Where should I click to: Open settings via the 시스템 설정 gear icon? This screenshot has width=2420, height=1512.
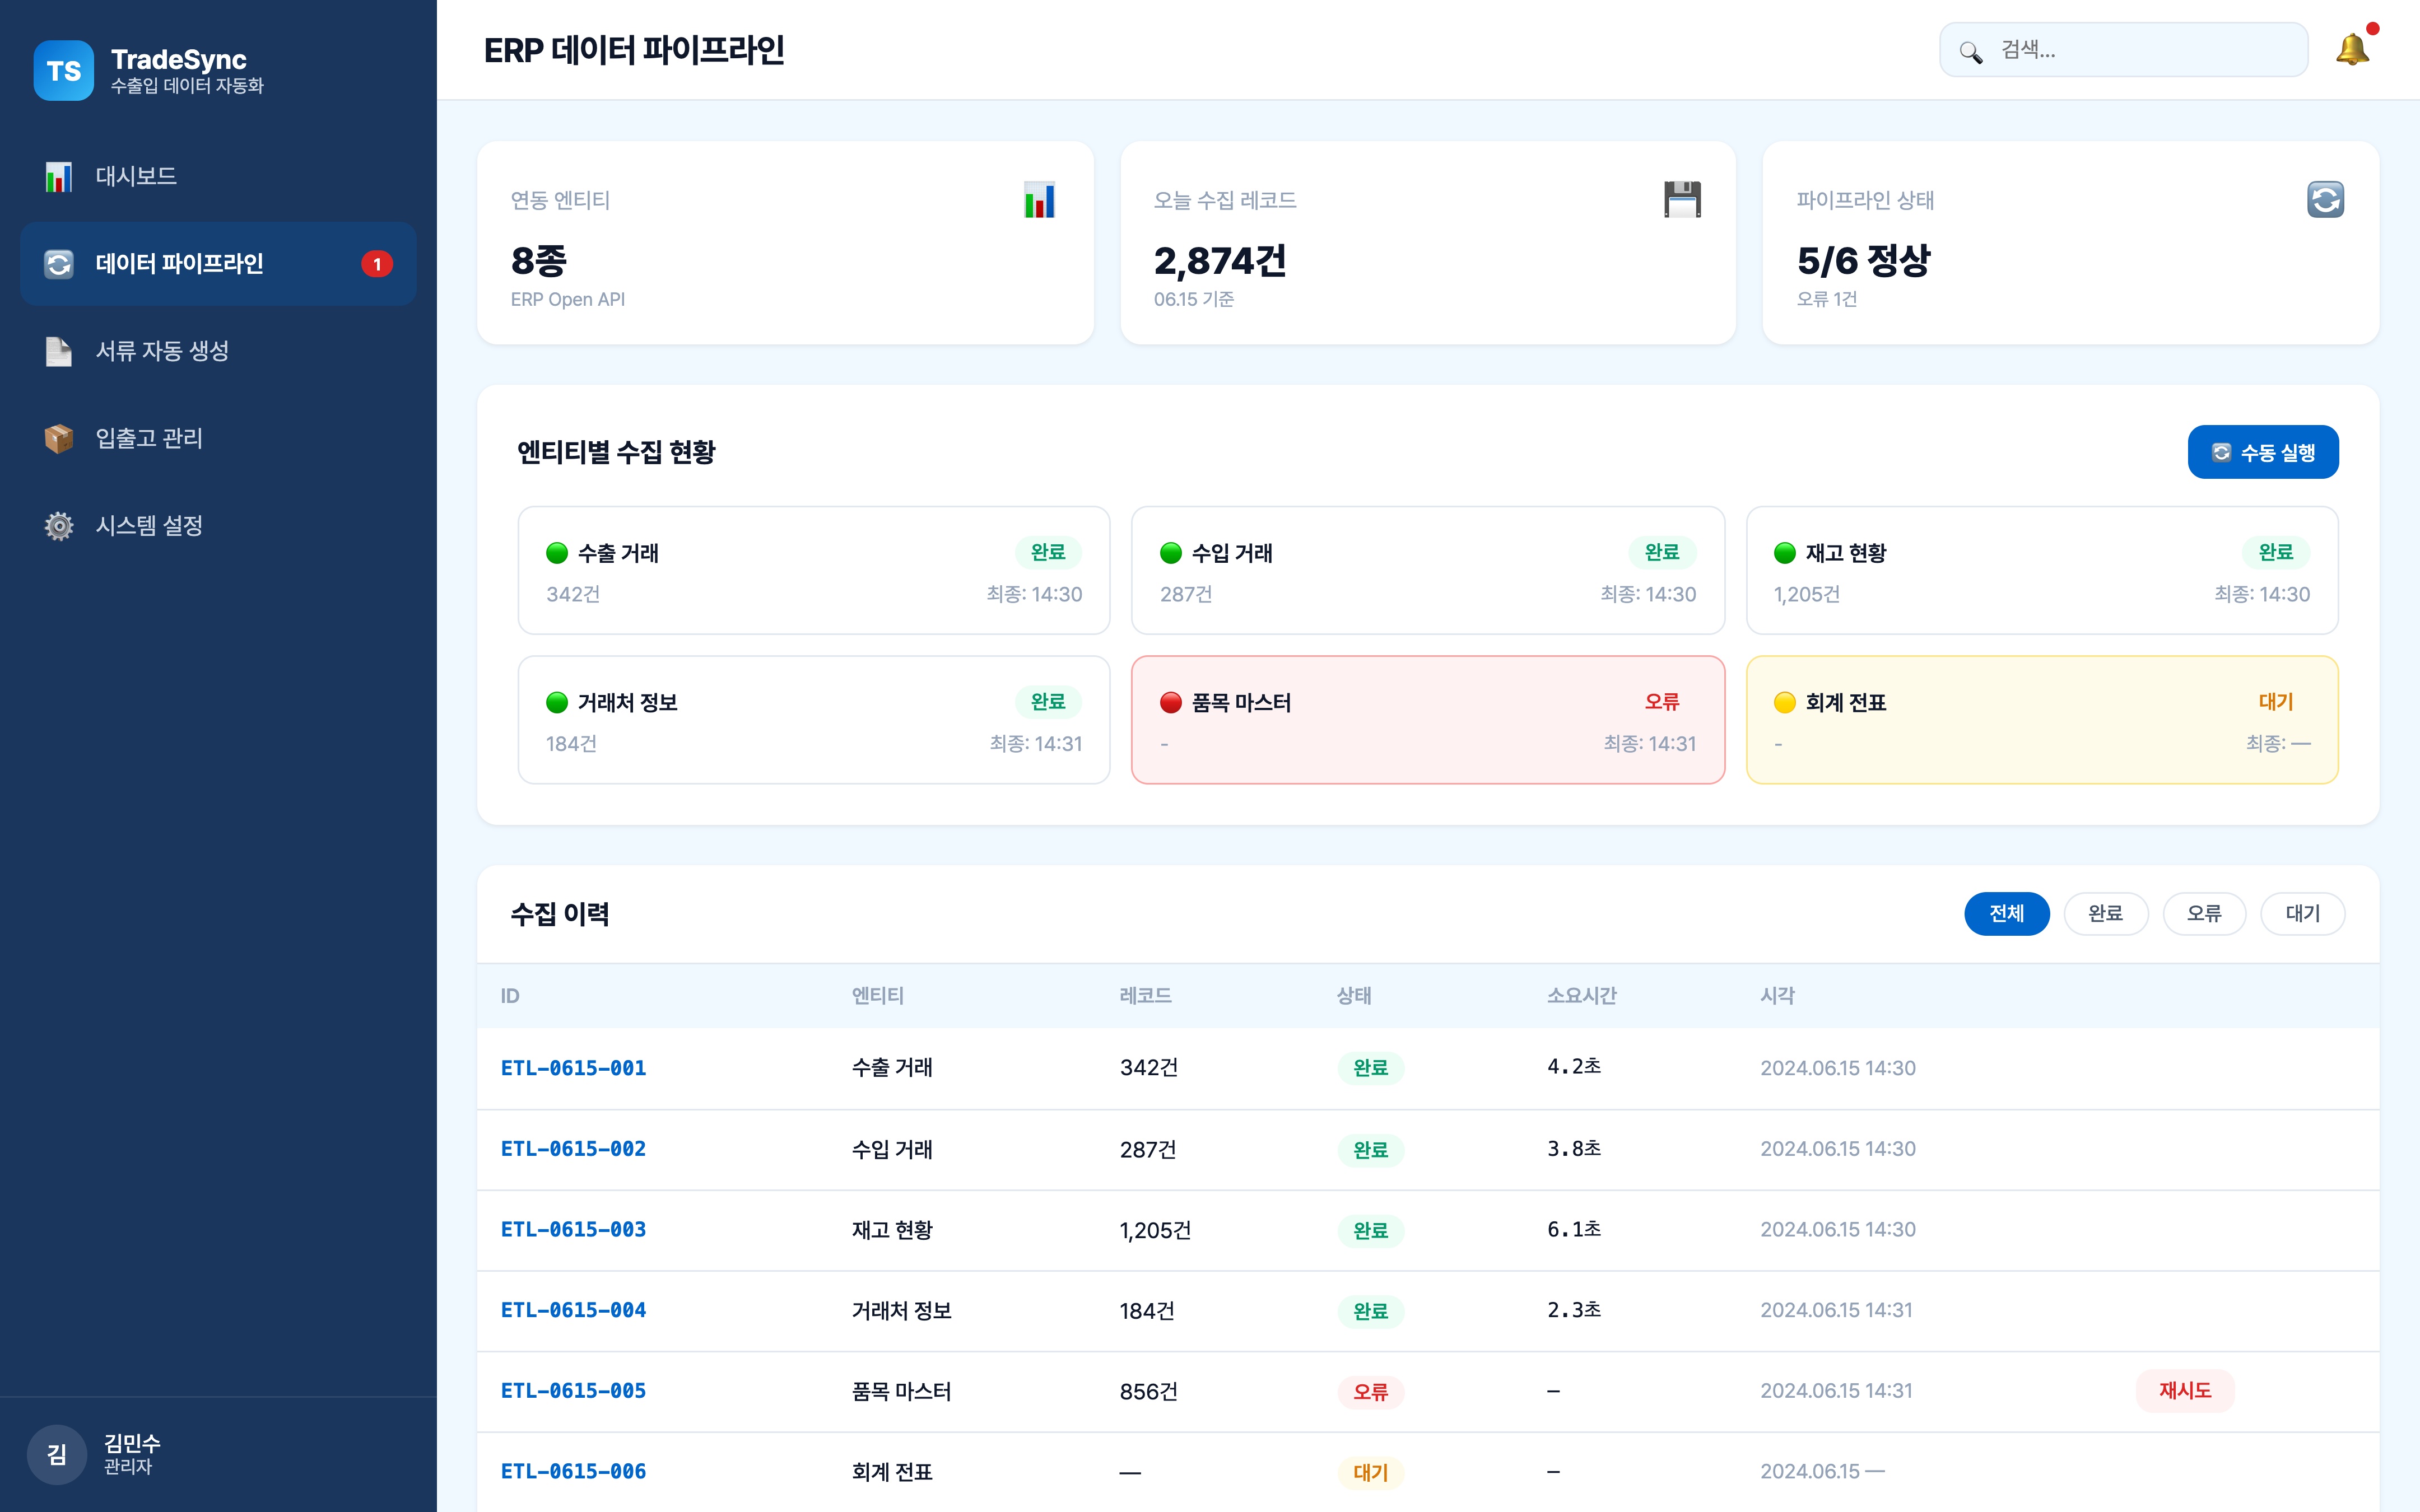58,526
